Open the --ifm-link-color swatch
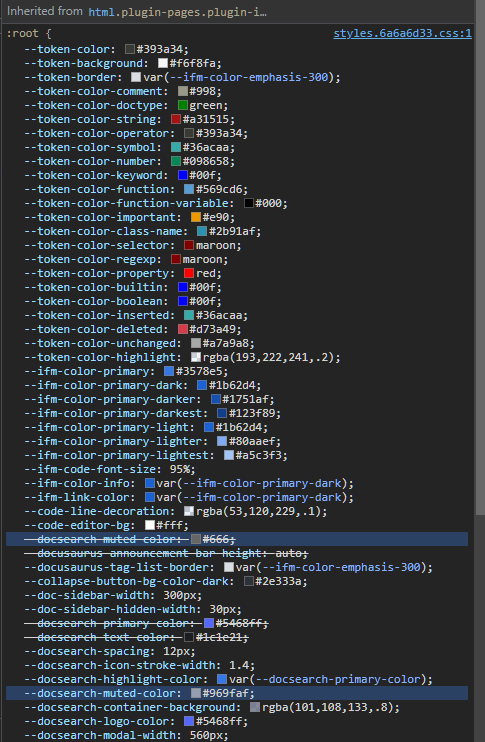 click(x=150, y=497)
